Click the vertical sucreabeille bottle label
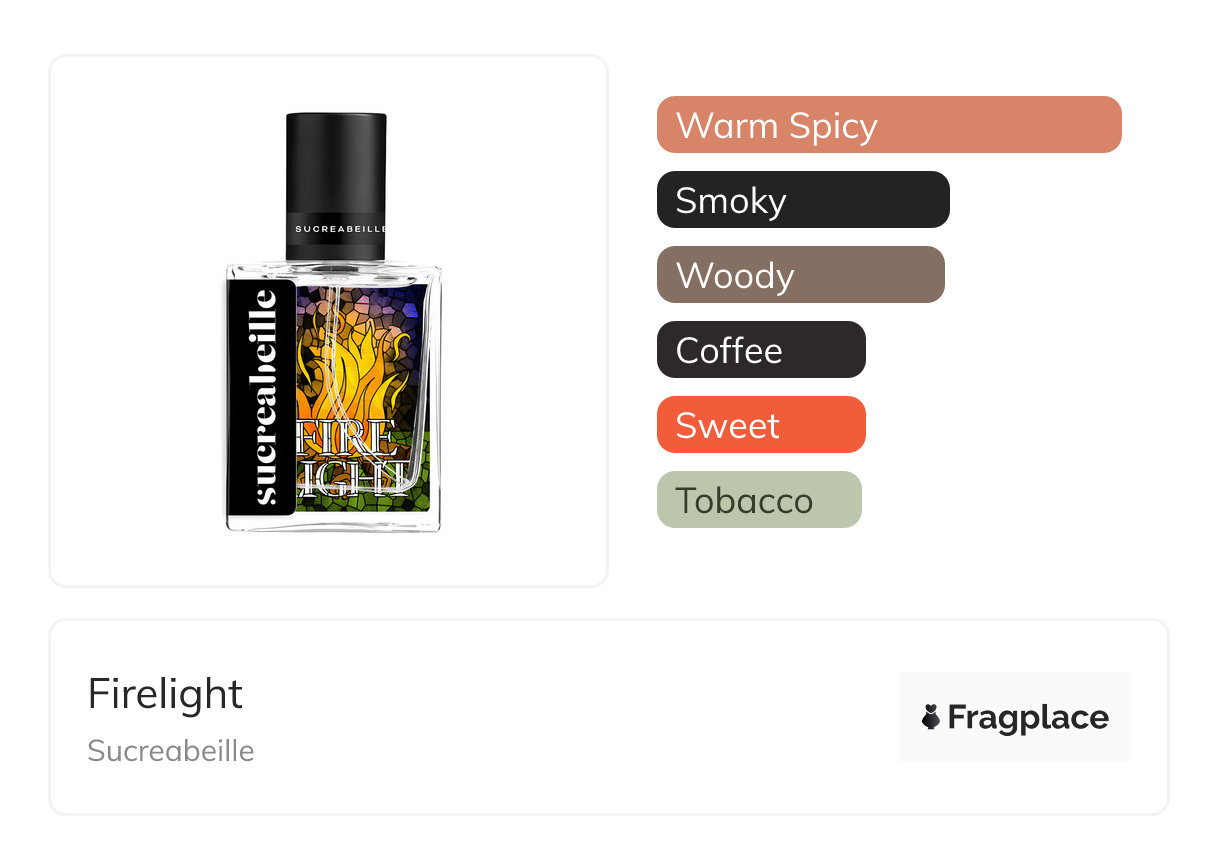 pos(262,396)
